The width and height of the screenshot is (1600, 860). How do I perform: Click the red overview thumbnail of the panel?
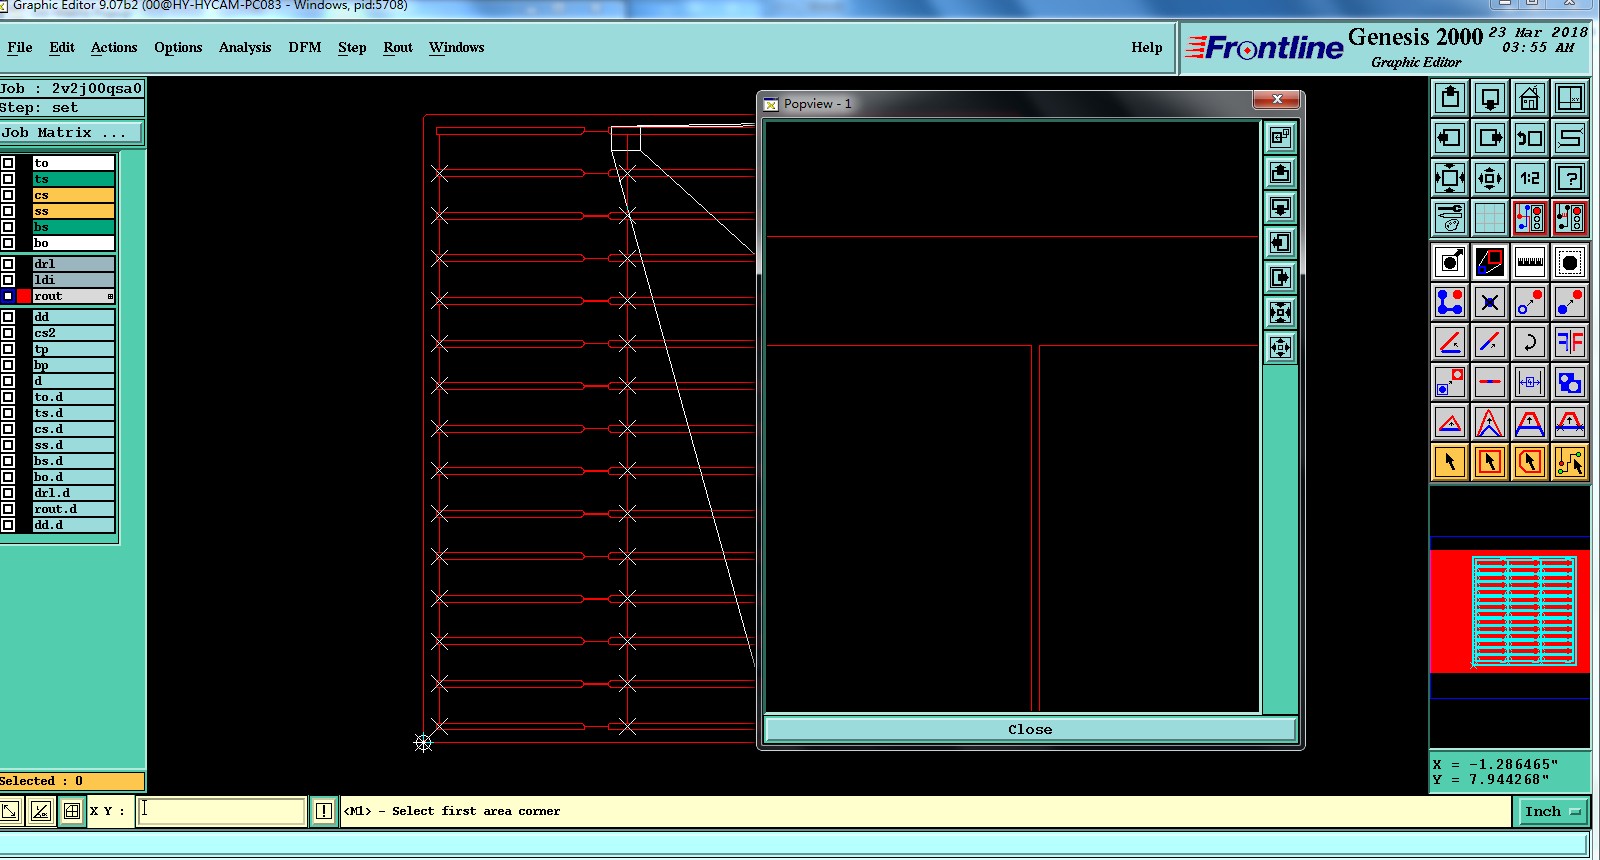coord(1510,611)
